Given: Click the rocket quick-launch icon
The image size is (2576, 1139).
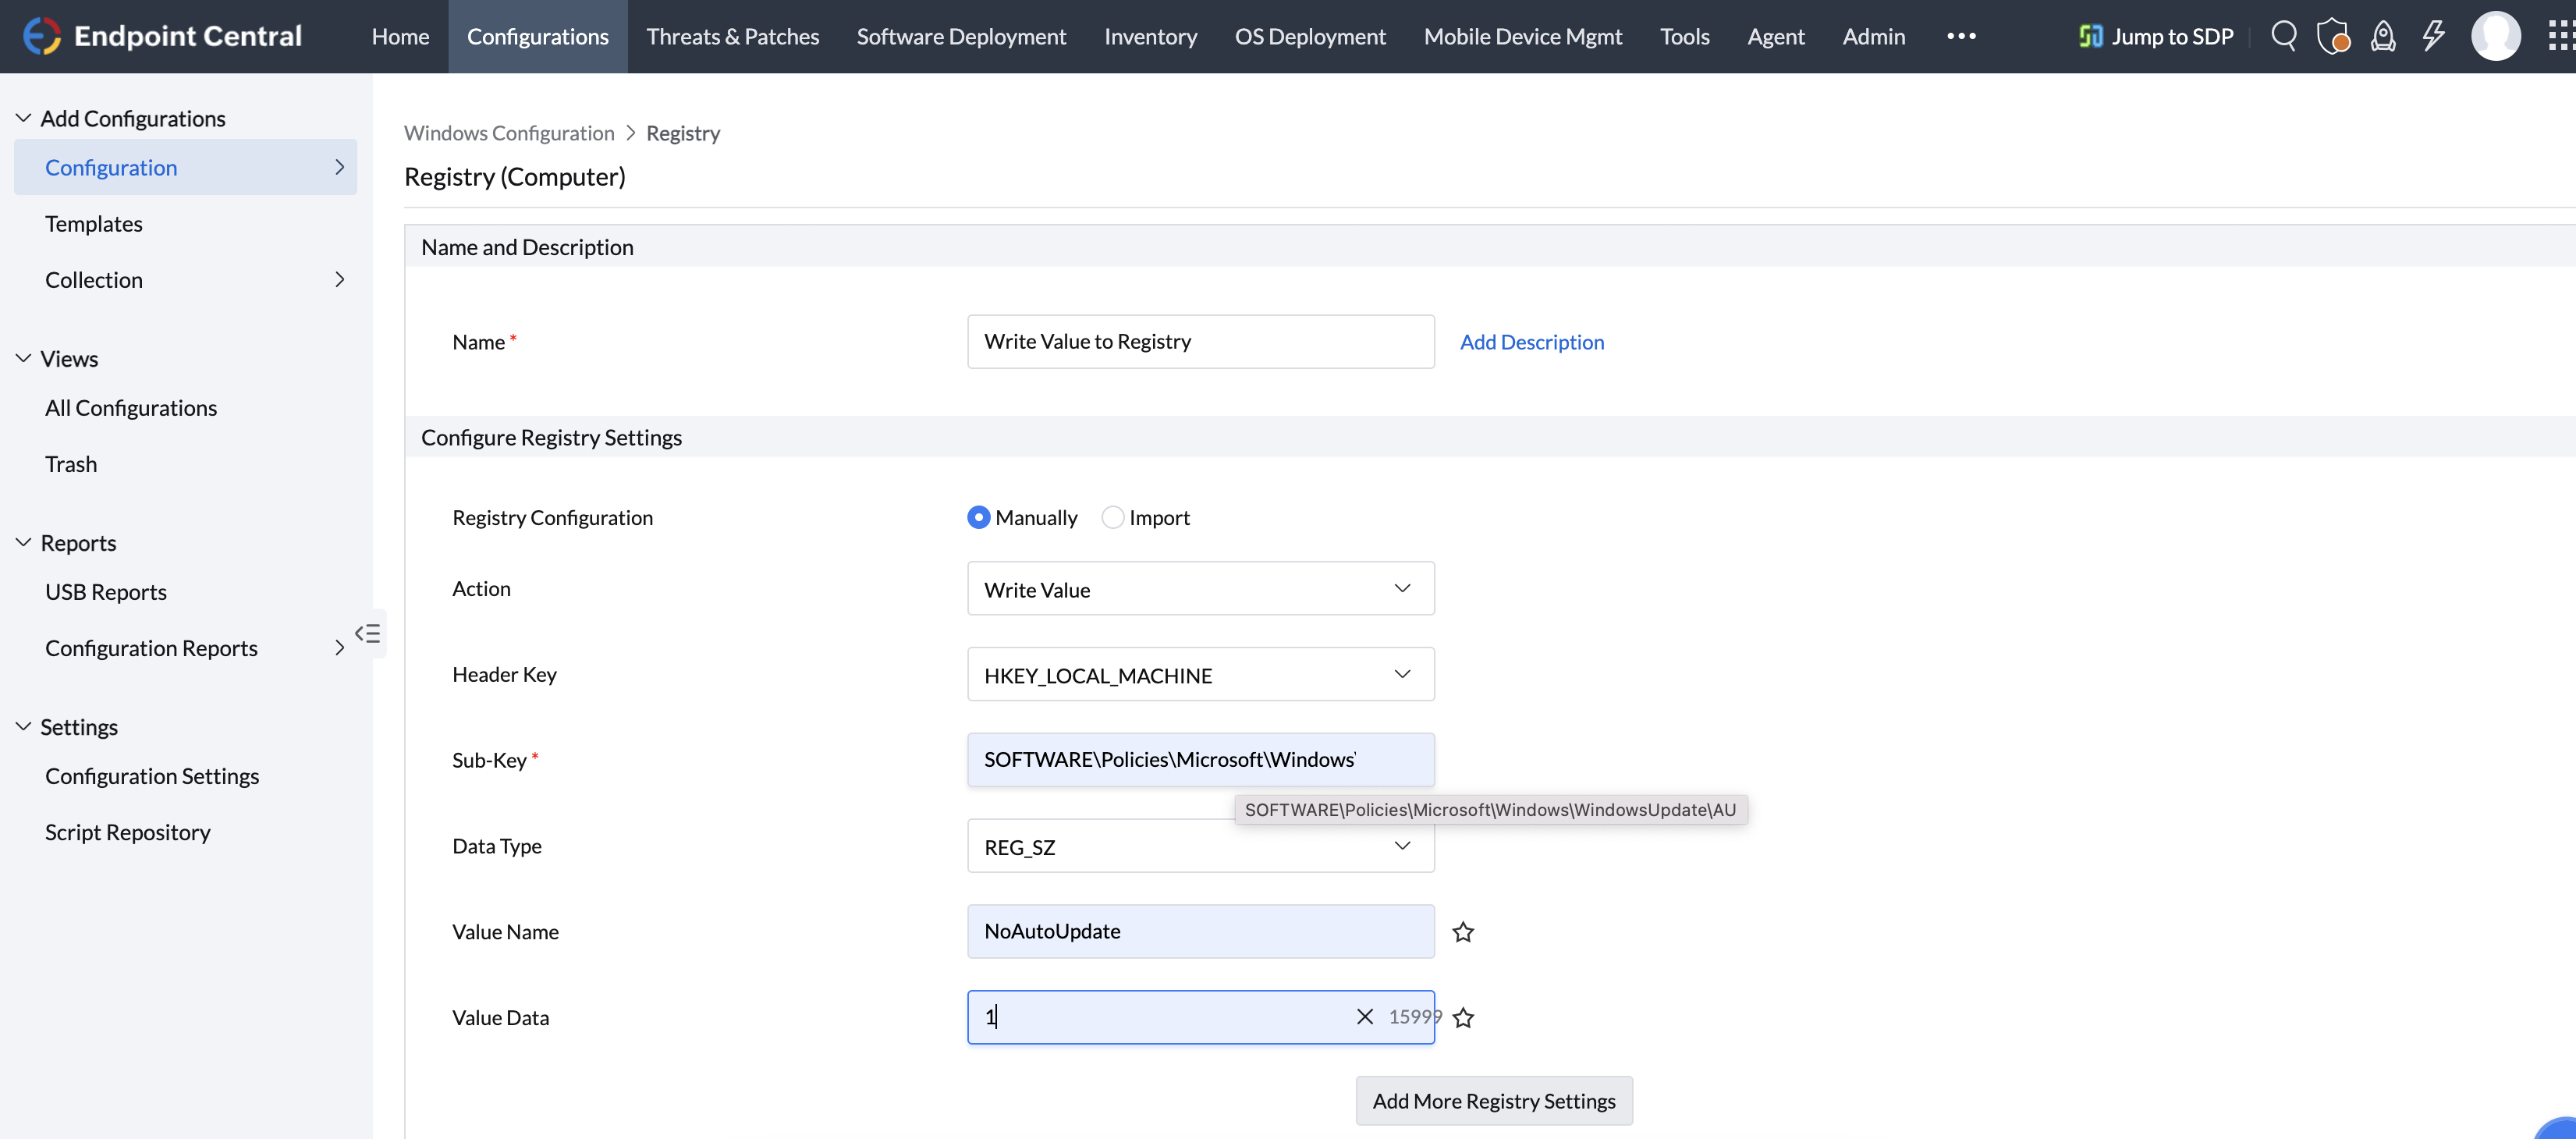Looking at the screenshot, I should coord(2383,37).
